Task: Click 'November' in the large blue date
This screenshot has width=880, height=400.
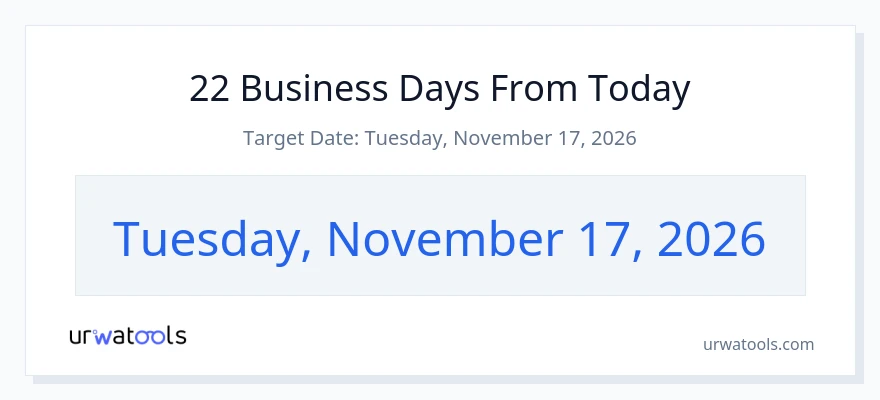Action: [x=444, y=238]
